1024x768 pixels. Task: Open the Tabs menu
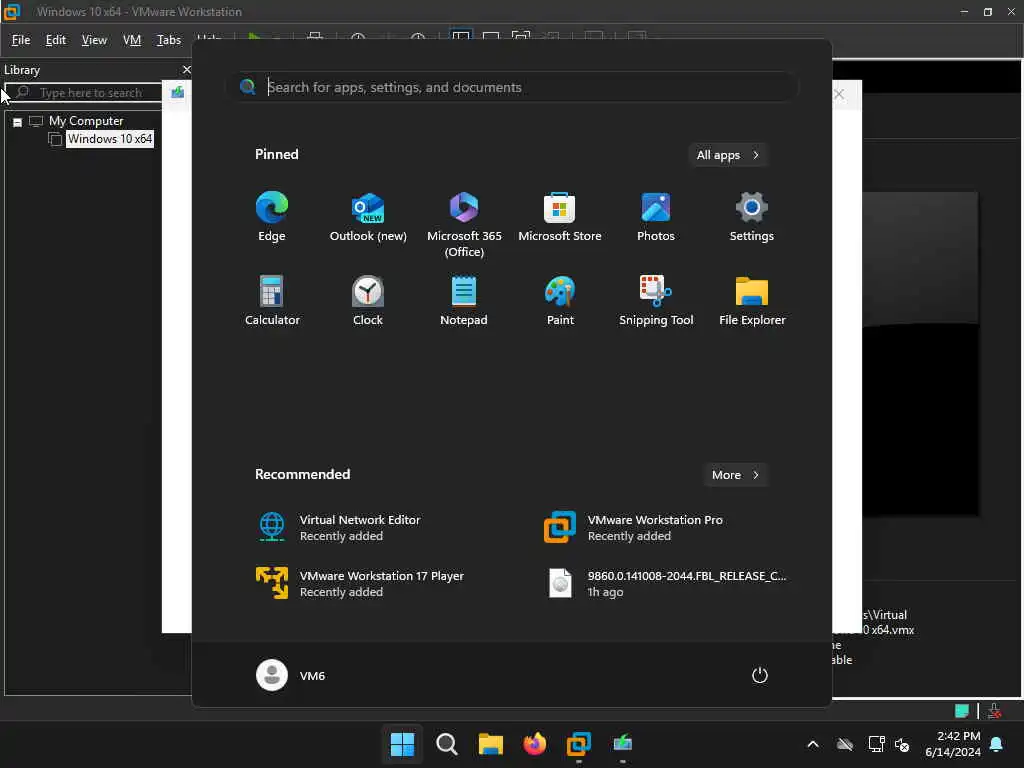pyautogui.click(x=168, y=40)
